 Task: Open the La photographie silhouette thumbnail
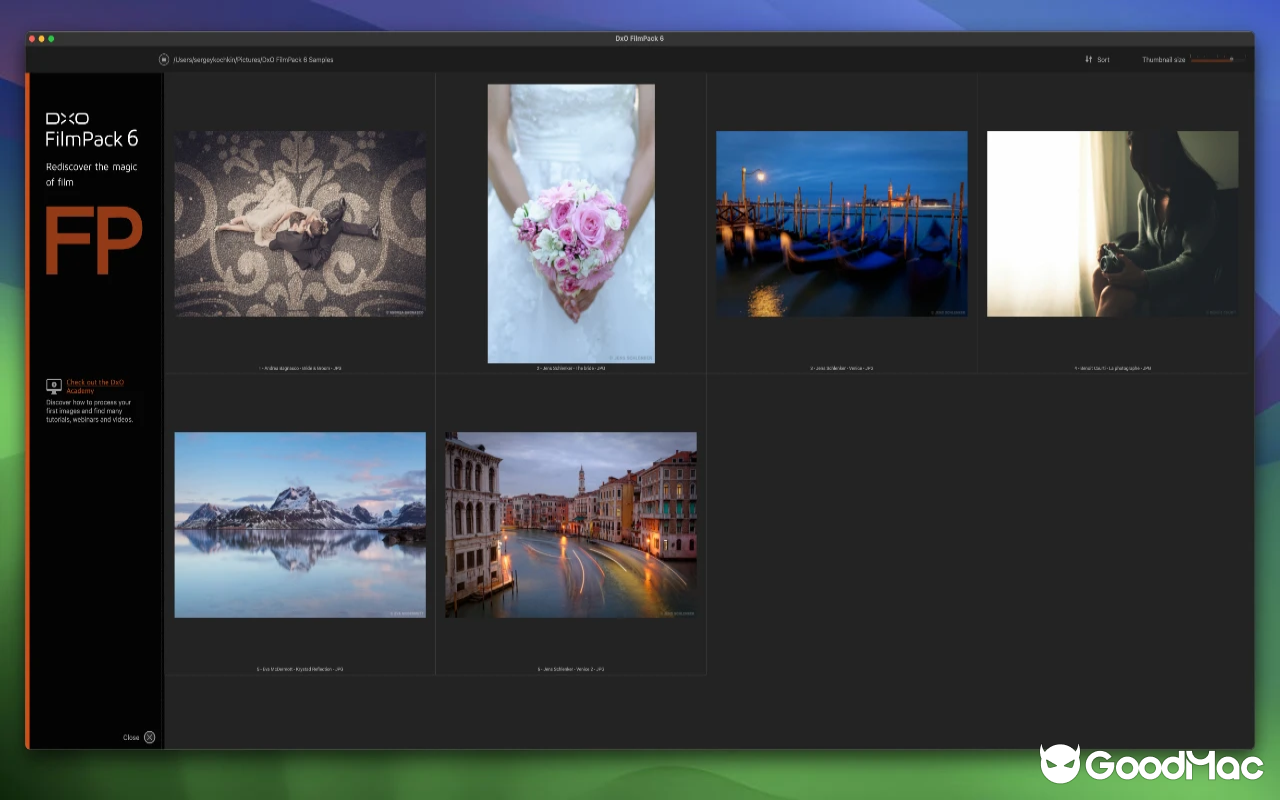coord(1112,223)
